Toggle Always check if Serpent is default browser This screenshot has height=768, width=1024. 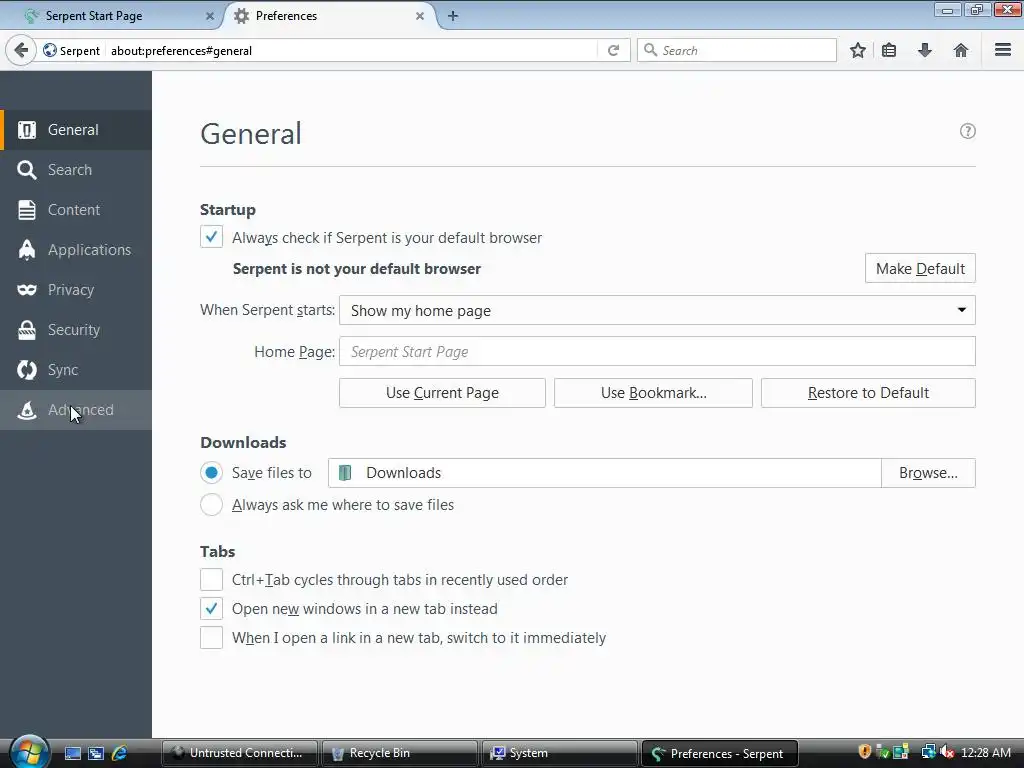pos(212,237)
